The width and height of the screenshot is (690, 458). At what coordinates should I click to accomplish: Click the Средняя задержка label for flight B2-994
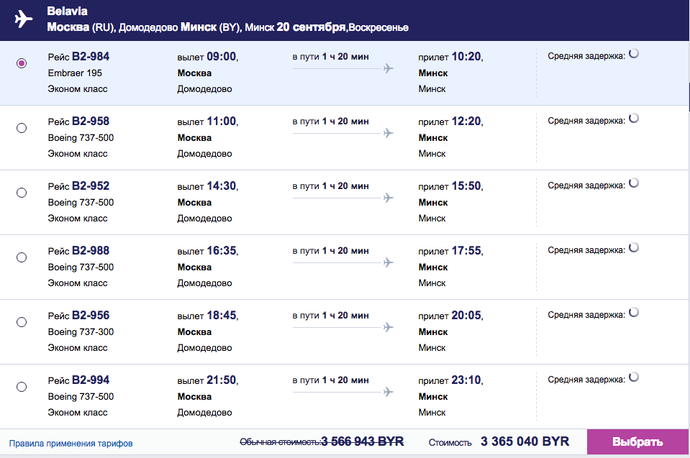click(x=586, y=380)
